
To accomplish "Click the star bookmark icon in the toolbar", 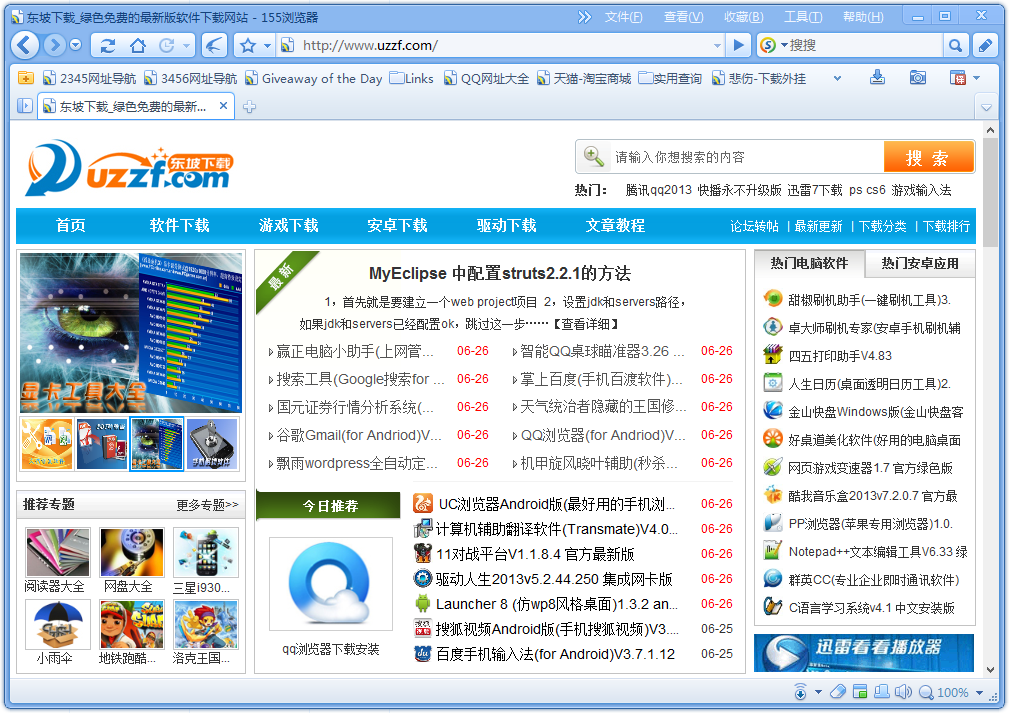I will (x=248, y=45).
